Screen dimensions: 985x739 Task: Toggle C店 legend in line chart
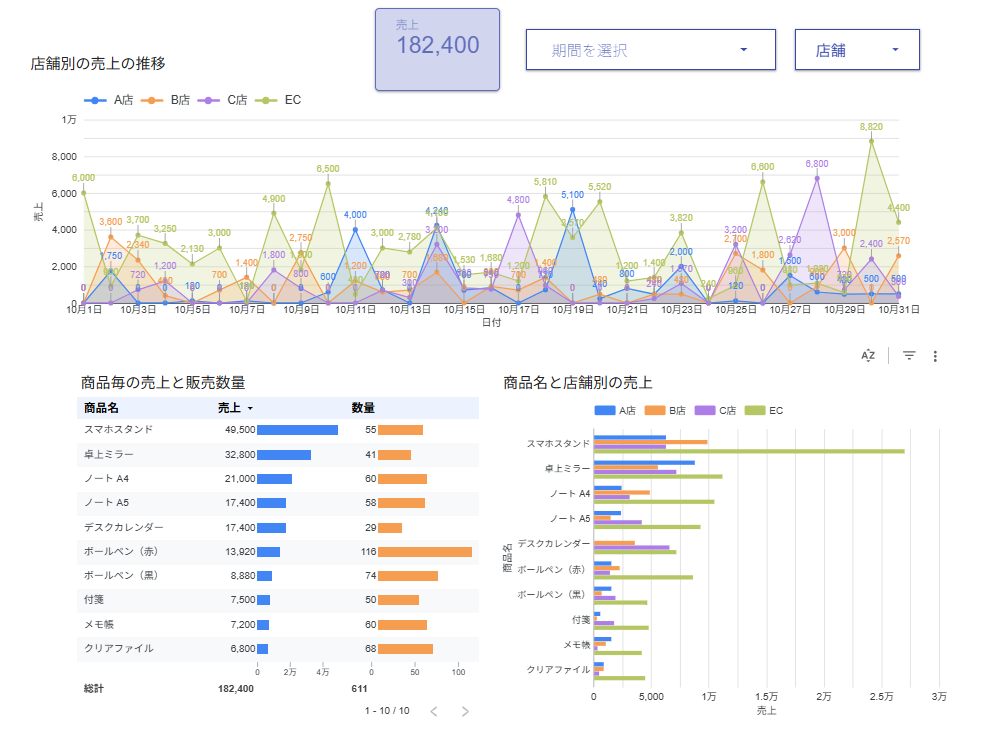222,100
